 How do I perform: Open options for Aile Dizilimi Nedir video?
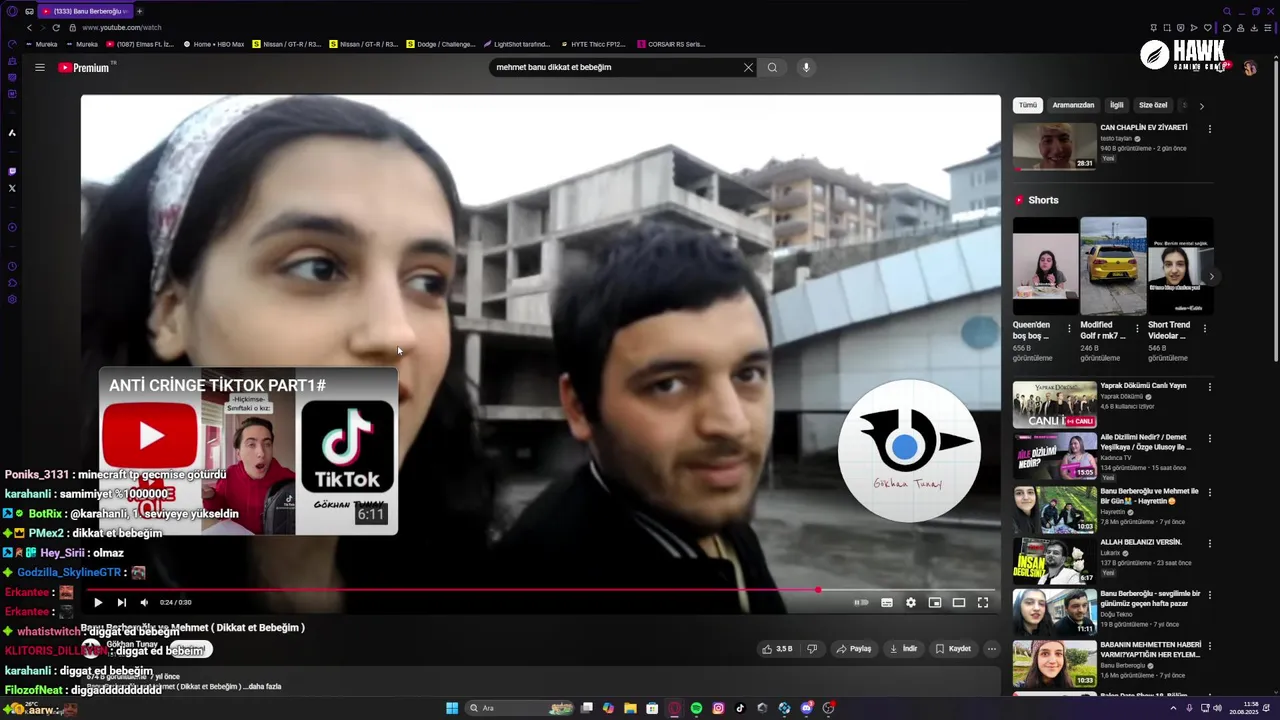click(1209, 439)
